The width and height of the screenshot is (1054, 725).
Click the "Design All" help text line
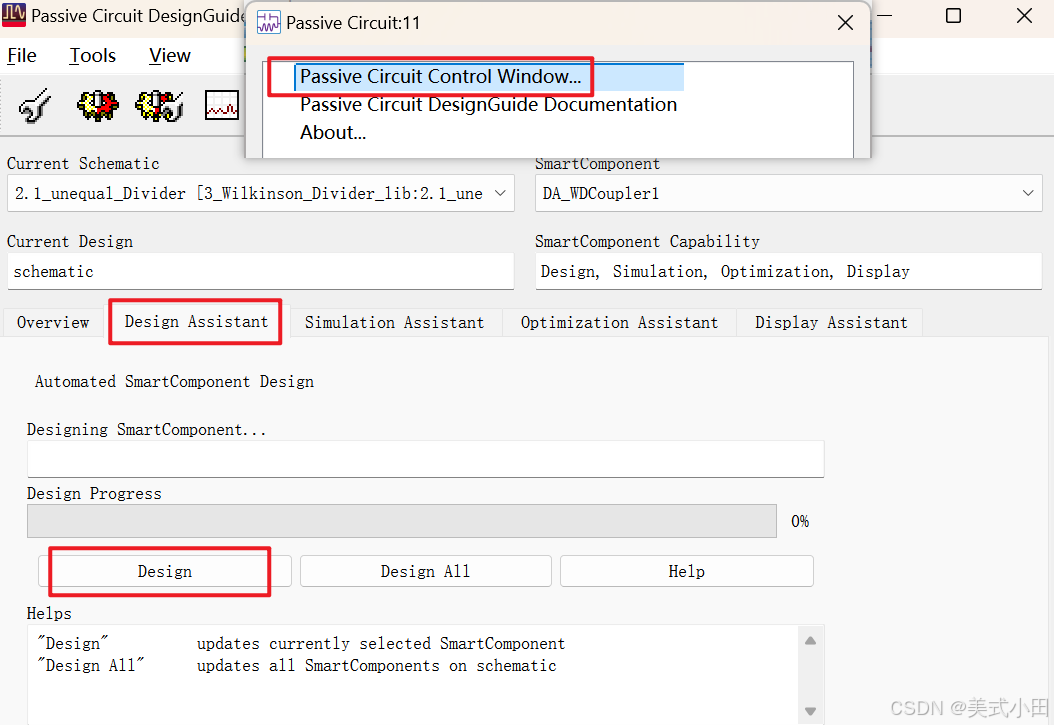coord(297,666)
